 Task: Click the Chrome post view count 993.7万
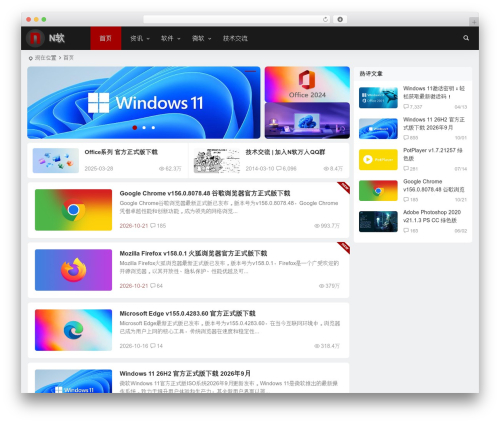(x=327, y=226)
